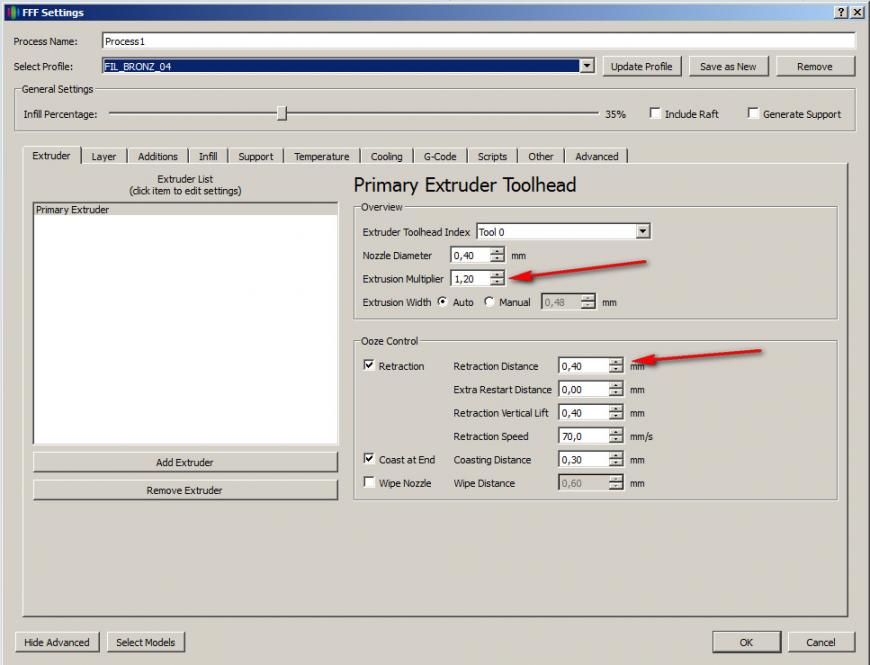Open the Temperature tab
Screen dimensions: 870x665
[x=322, y=156]
